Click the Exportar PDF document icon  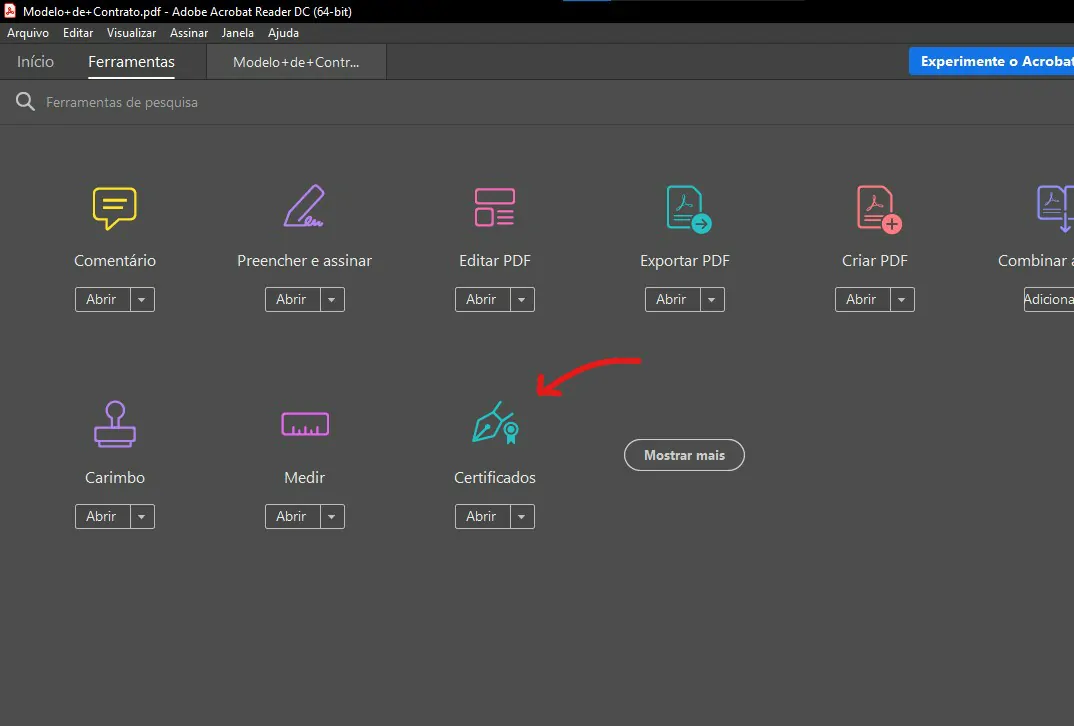pos(688,209)
